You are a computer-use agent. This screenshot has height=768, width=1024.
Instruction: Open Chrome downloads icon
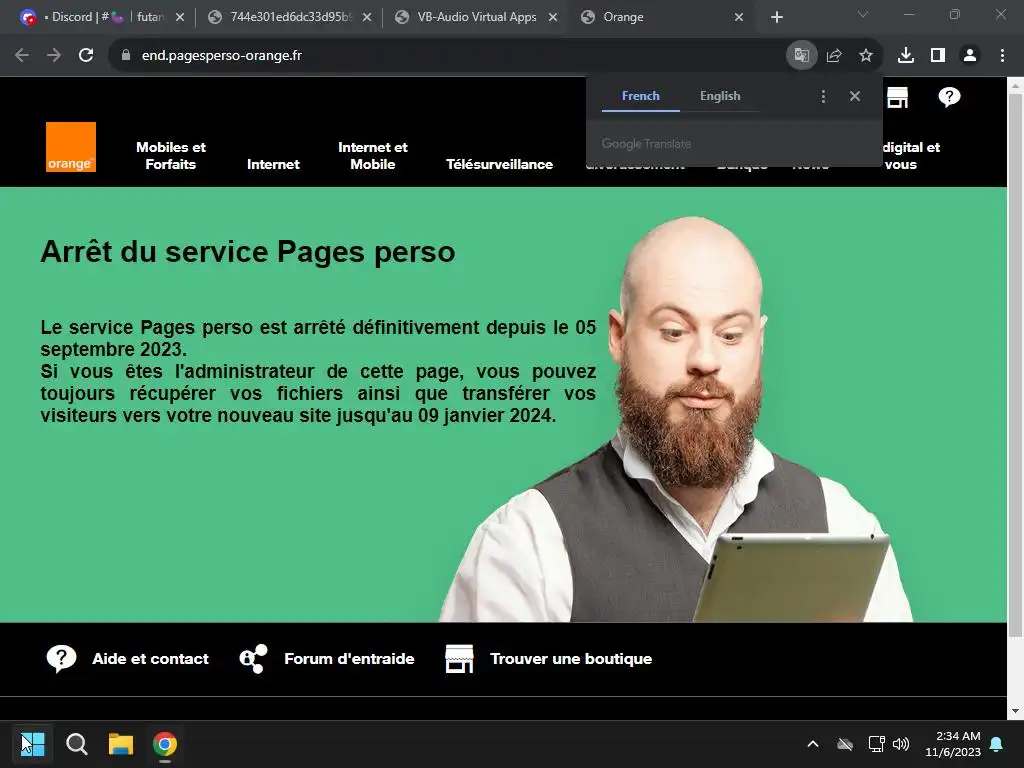906,56
